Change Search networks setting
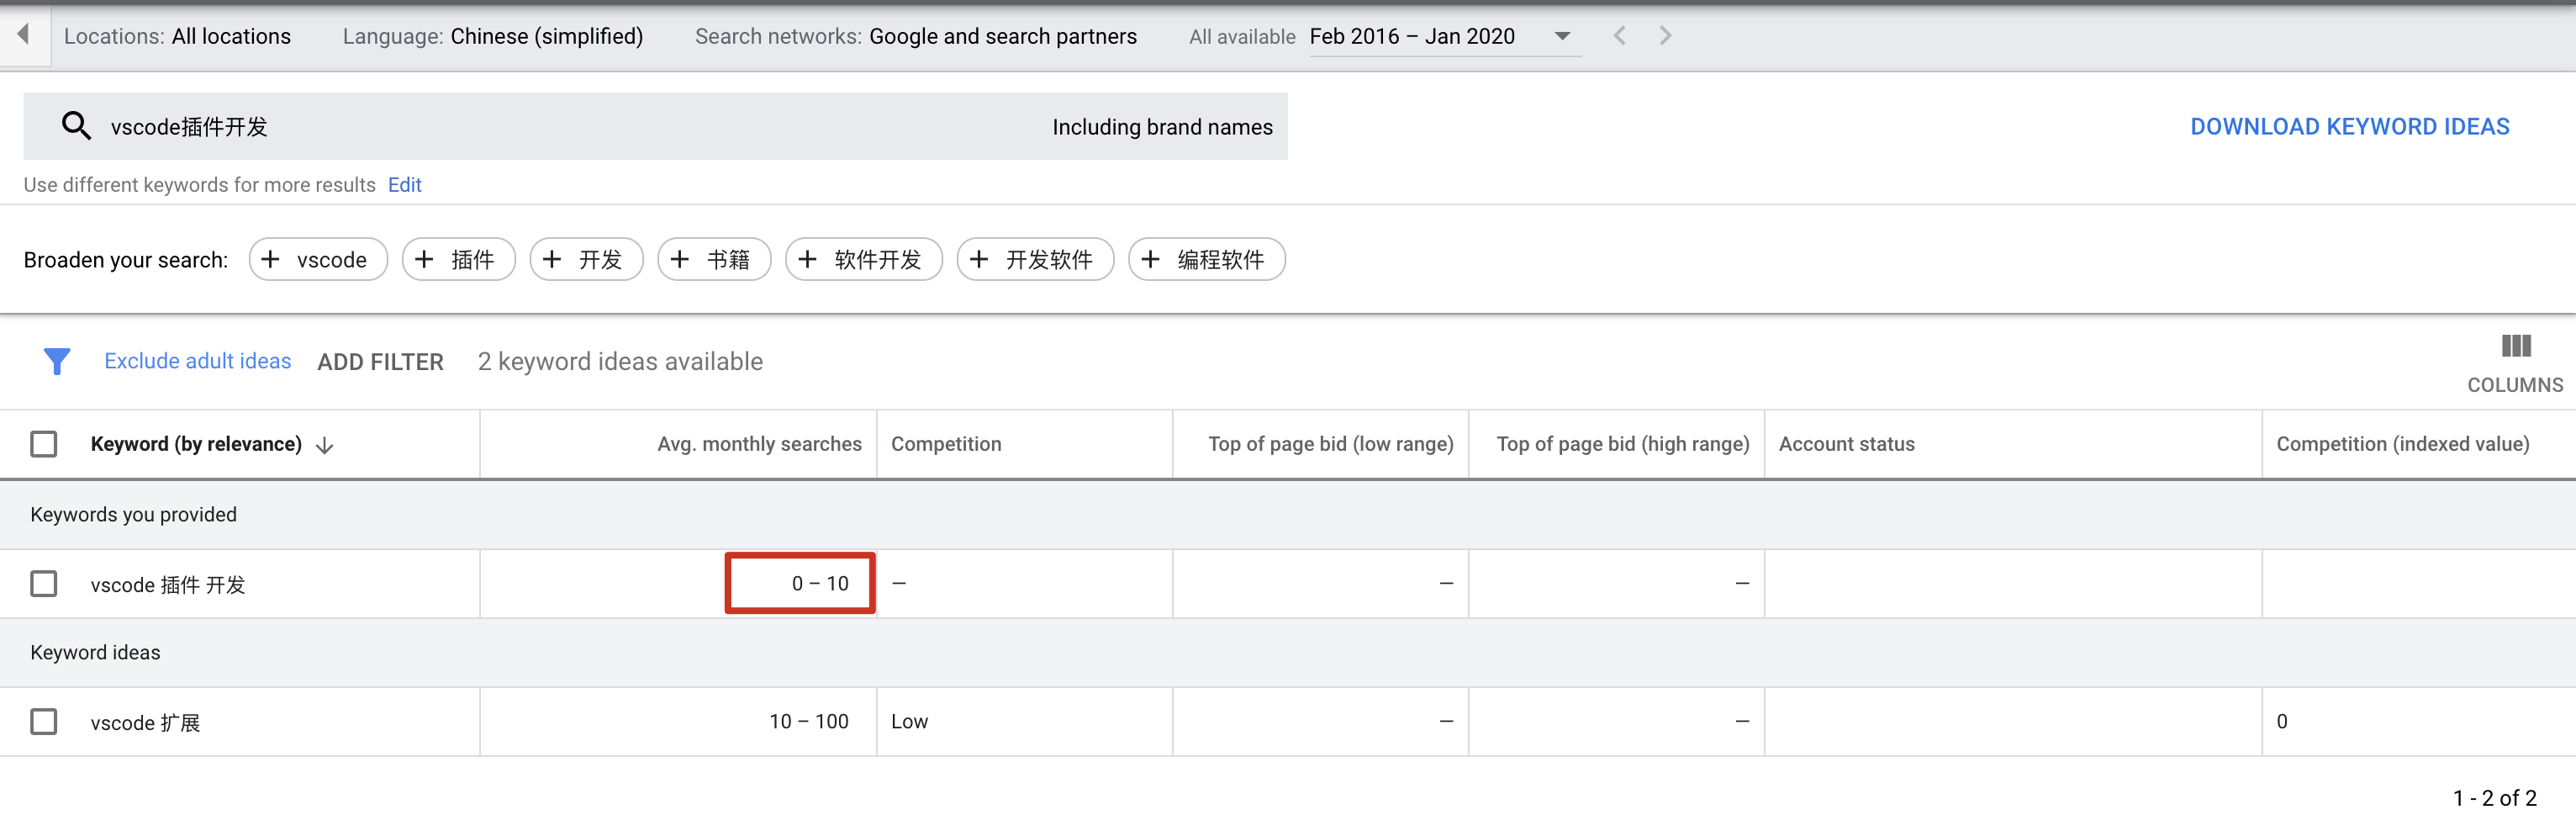Image resolution: width=2576 pixels, height=836 pixels. click(x=1002, y=37)
